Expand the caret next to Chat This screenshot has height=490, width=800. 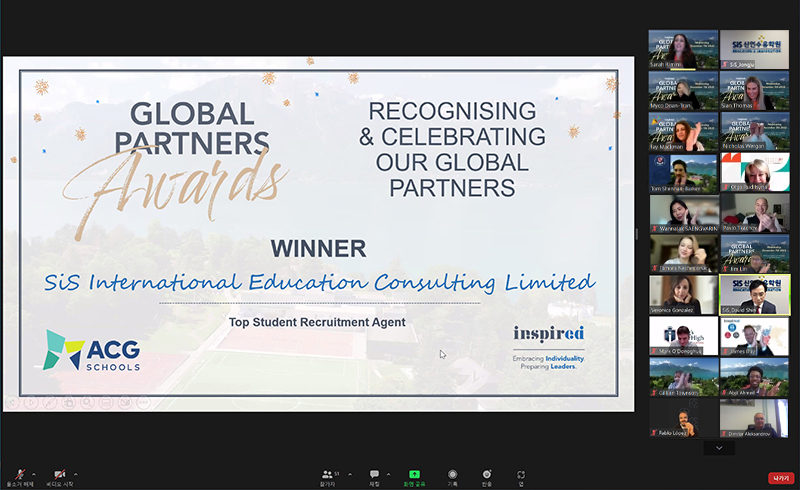point(388,474)
